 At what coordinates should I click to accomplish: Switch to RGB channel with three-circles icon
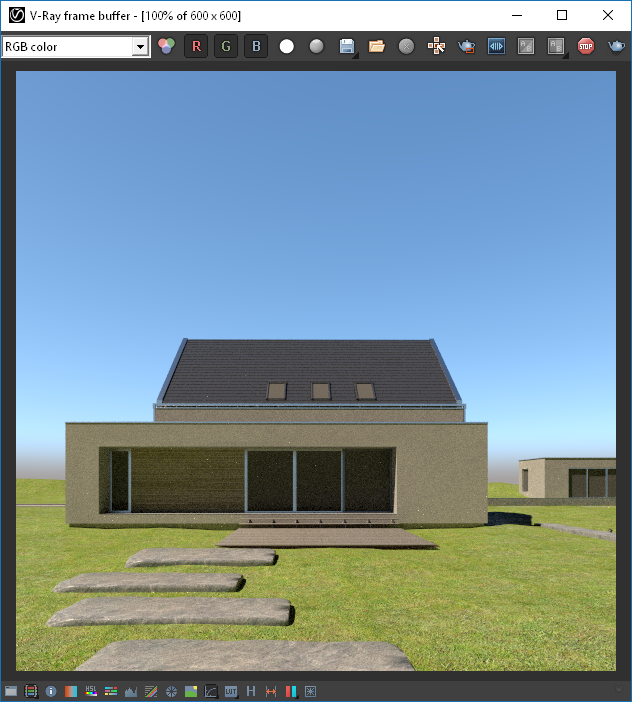pos(167,46)
